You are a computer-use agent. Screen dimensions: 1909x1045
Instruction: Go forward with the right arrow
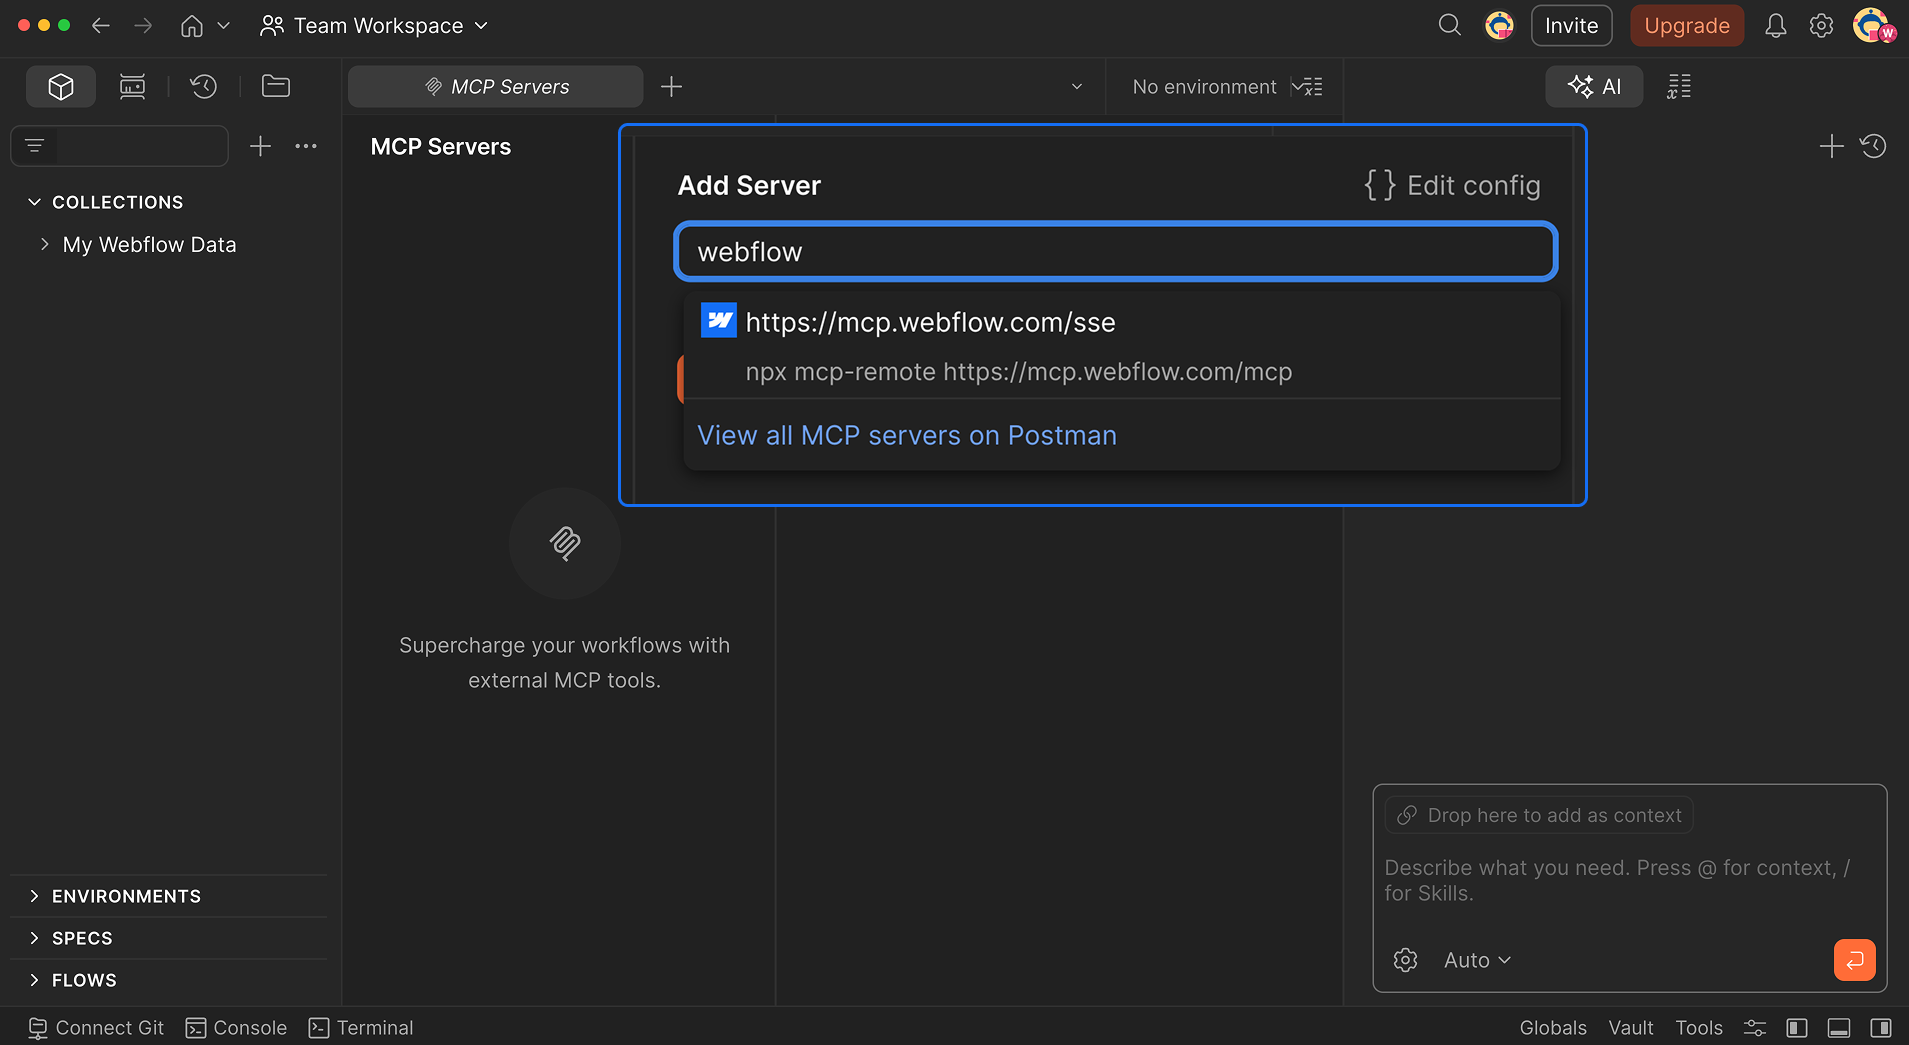click(143, 26)
